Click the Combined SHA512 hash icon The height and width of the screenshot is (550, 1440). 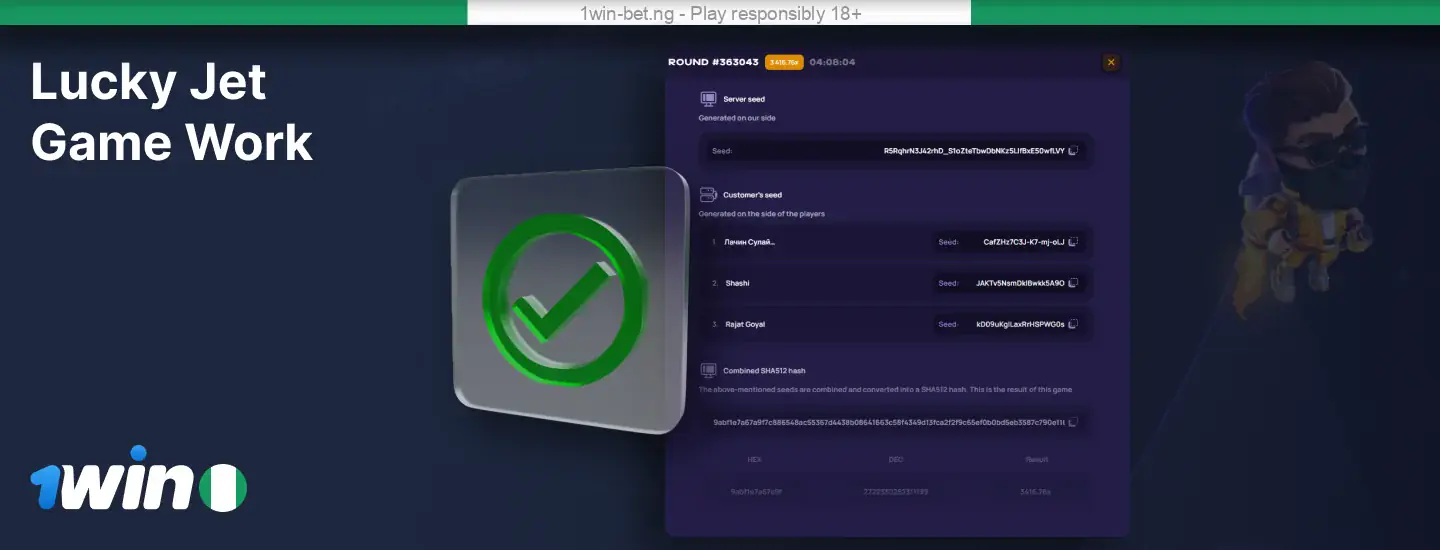pos(708,370)
